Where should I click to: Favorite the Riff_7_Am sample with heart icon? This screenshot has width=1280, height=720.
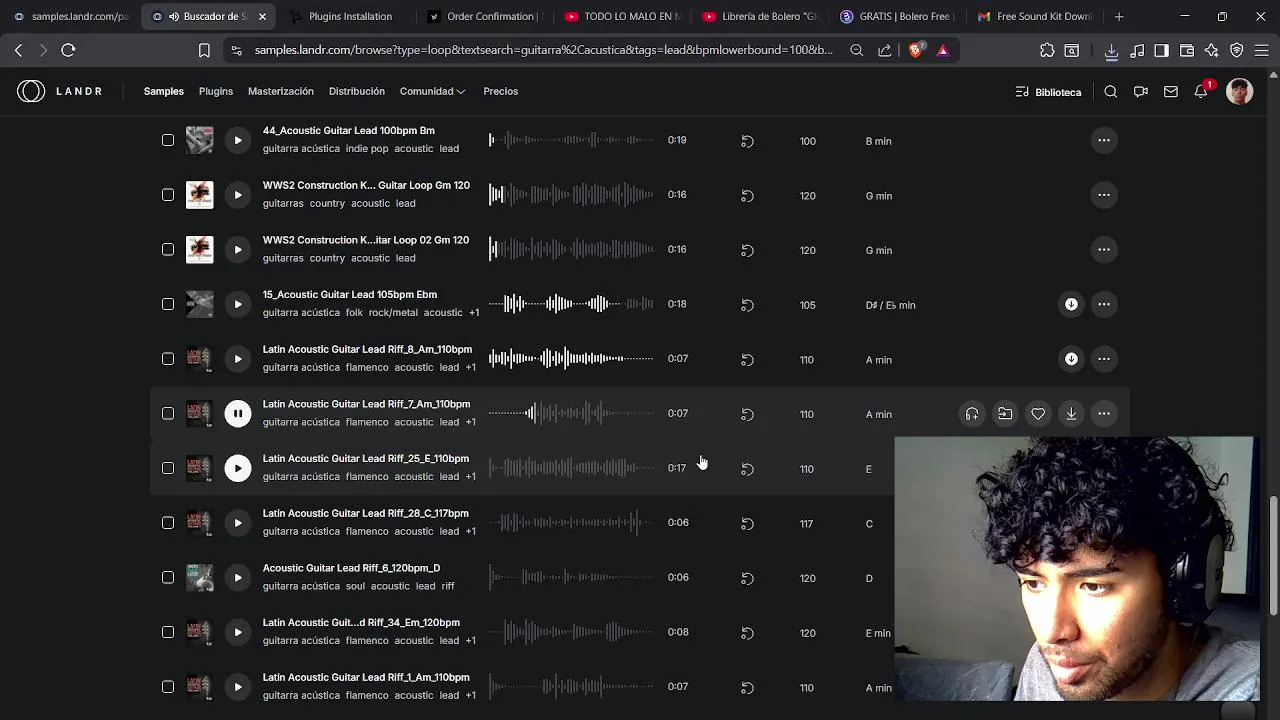1038,414
